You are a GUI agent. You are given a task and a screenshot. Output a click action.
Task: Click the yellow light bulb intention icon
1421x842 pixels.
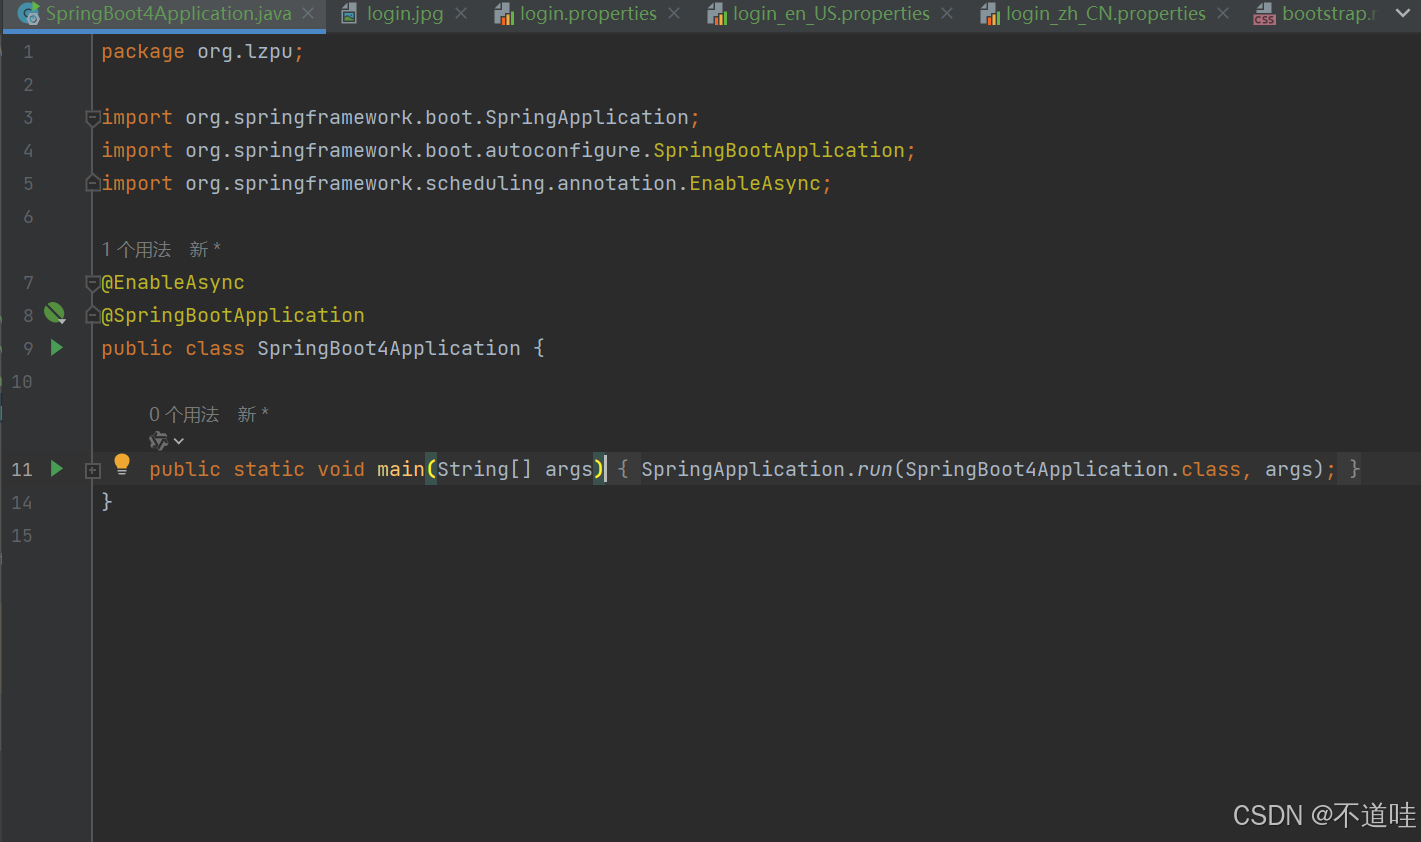(x=122, y=464)
